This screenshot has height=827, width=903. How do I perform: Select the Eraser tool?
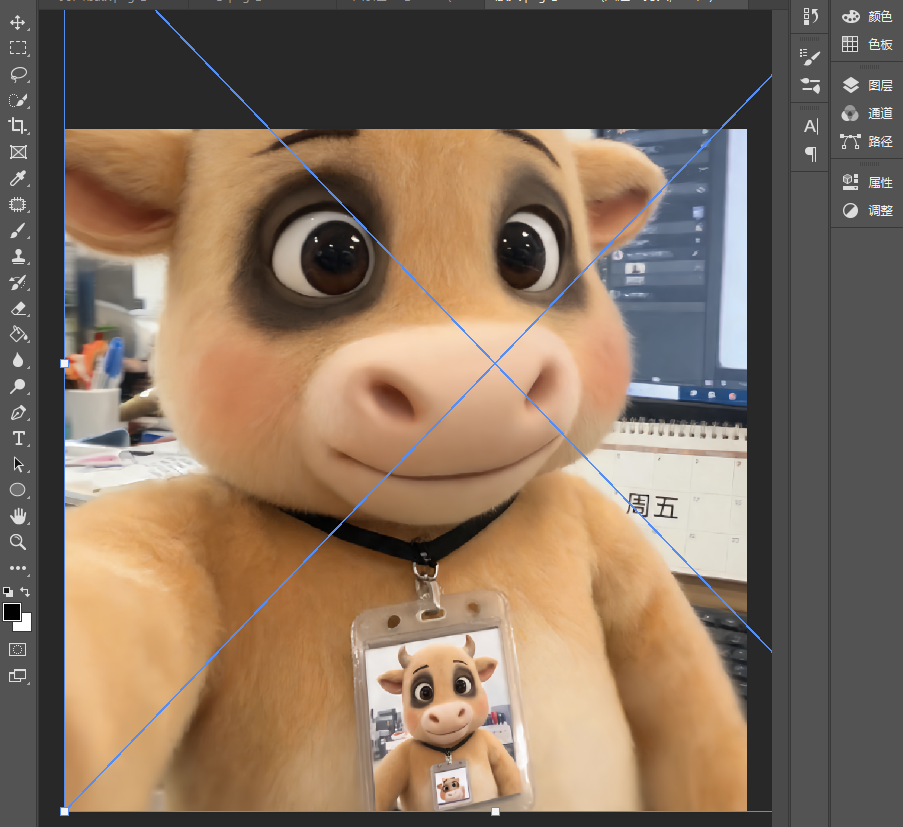18,309
